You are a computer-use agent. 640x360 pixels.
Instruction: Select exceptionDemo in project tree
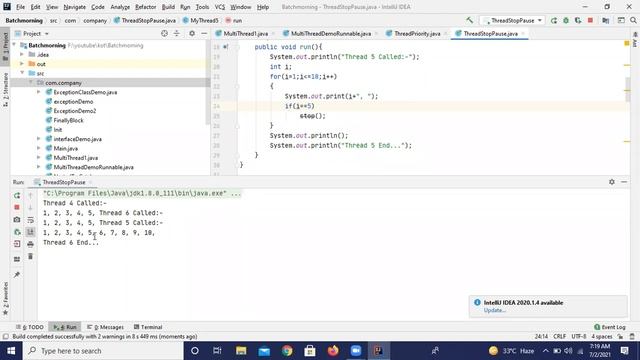click(x=73, y=102)
